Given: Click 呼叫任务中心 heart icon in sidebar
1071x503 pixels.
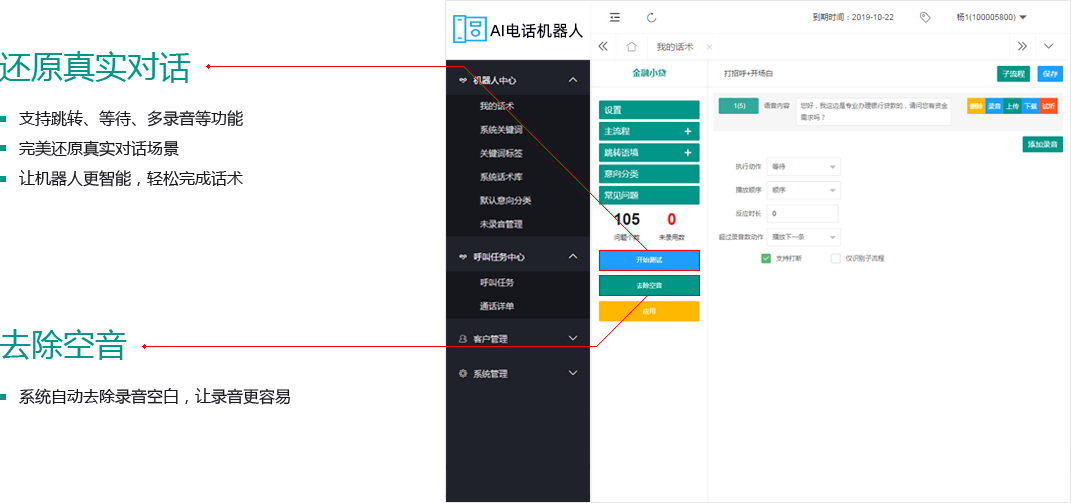Looking at the screenshot, I should (462, 257).
